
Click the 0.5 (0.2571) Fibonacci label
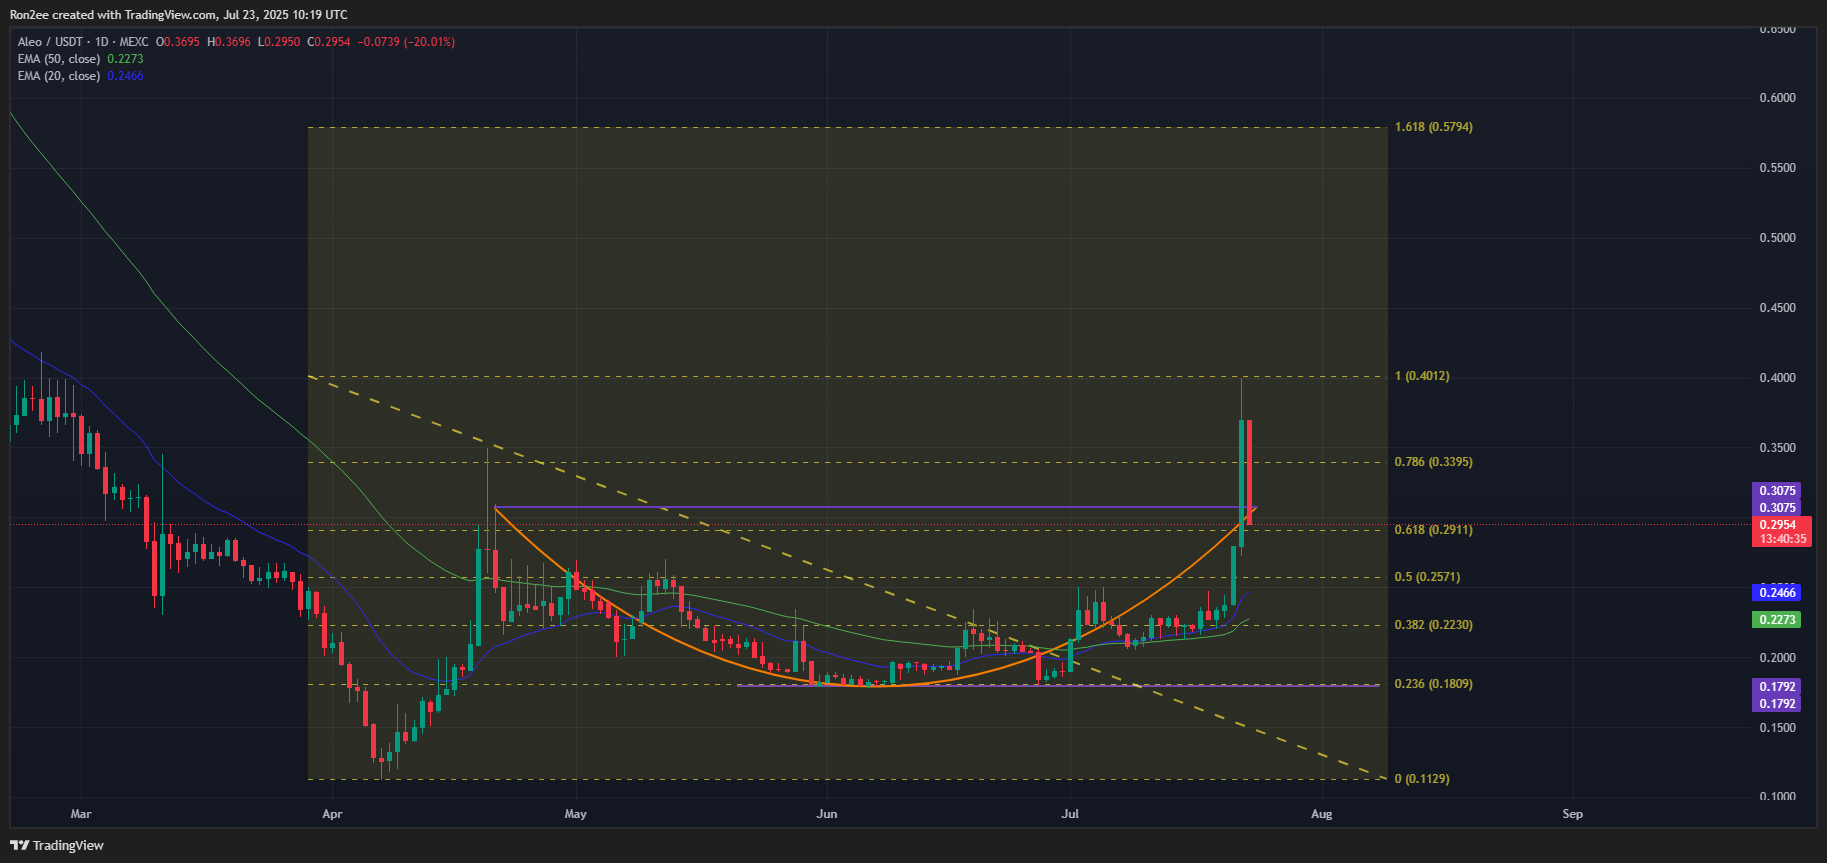(x=1427, y=577)
